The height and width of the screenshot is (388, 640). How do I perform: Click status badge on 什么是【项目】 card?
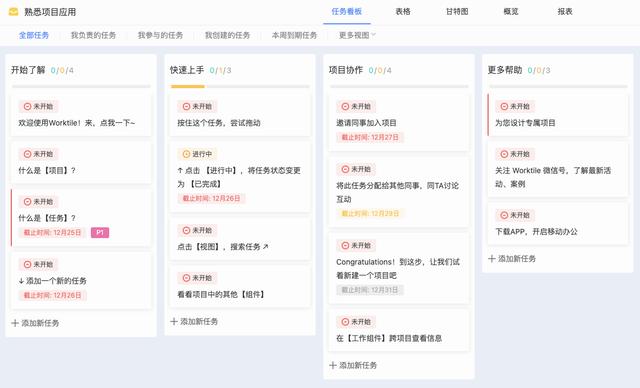click(x=38, y=154)
